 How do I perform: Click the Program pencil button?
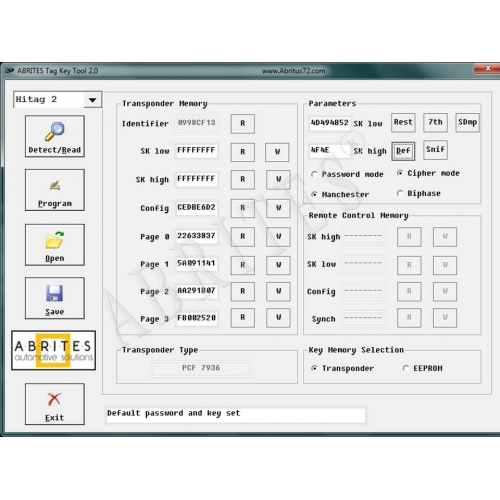[x=55, y=190]
